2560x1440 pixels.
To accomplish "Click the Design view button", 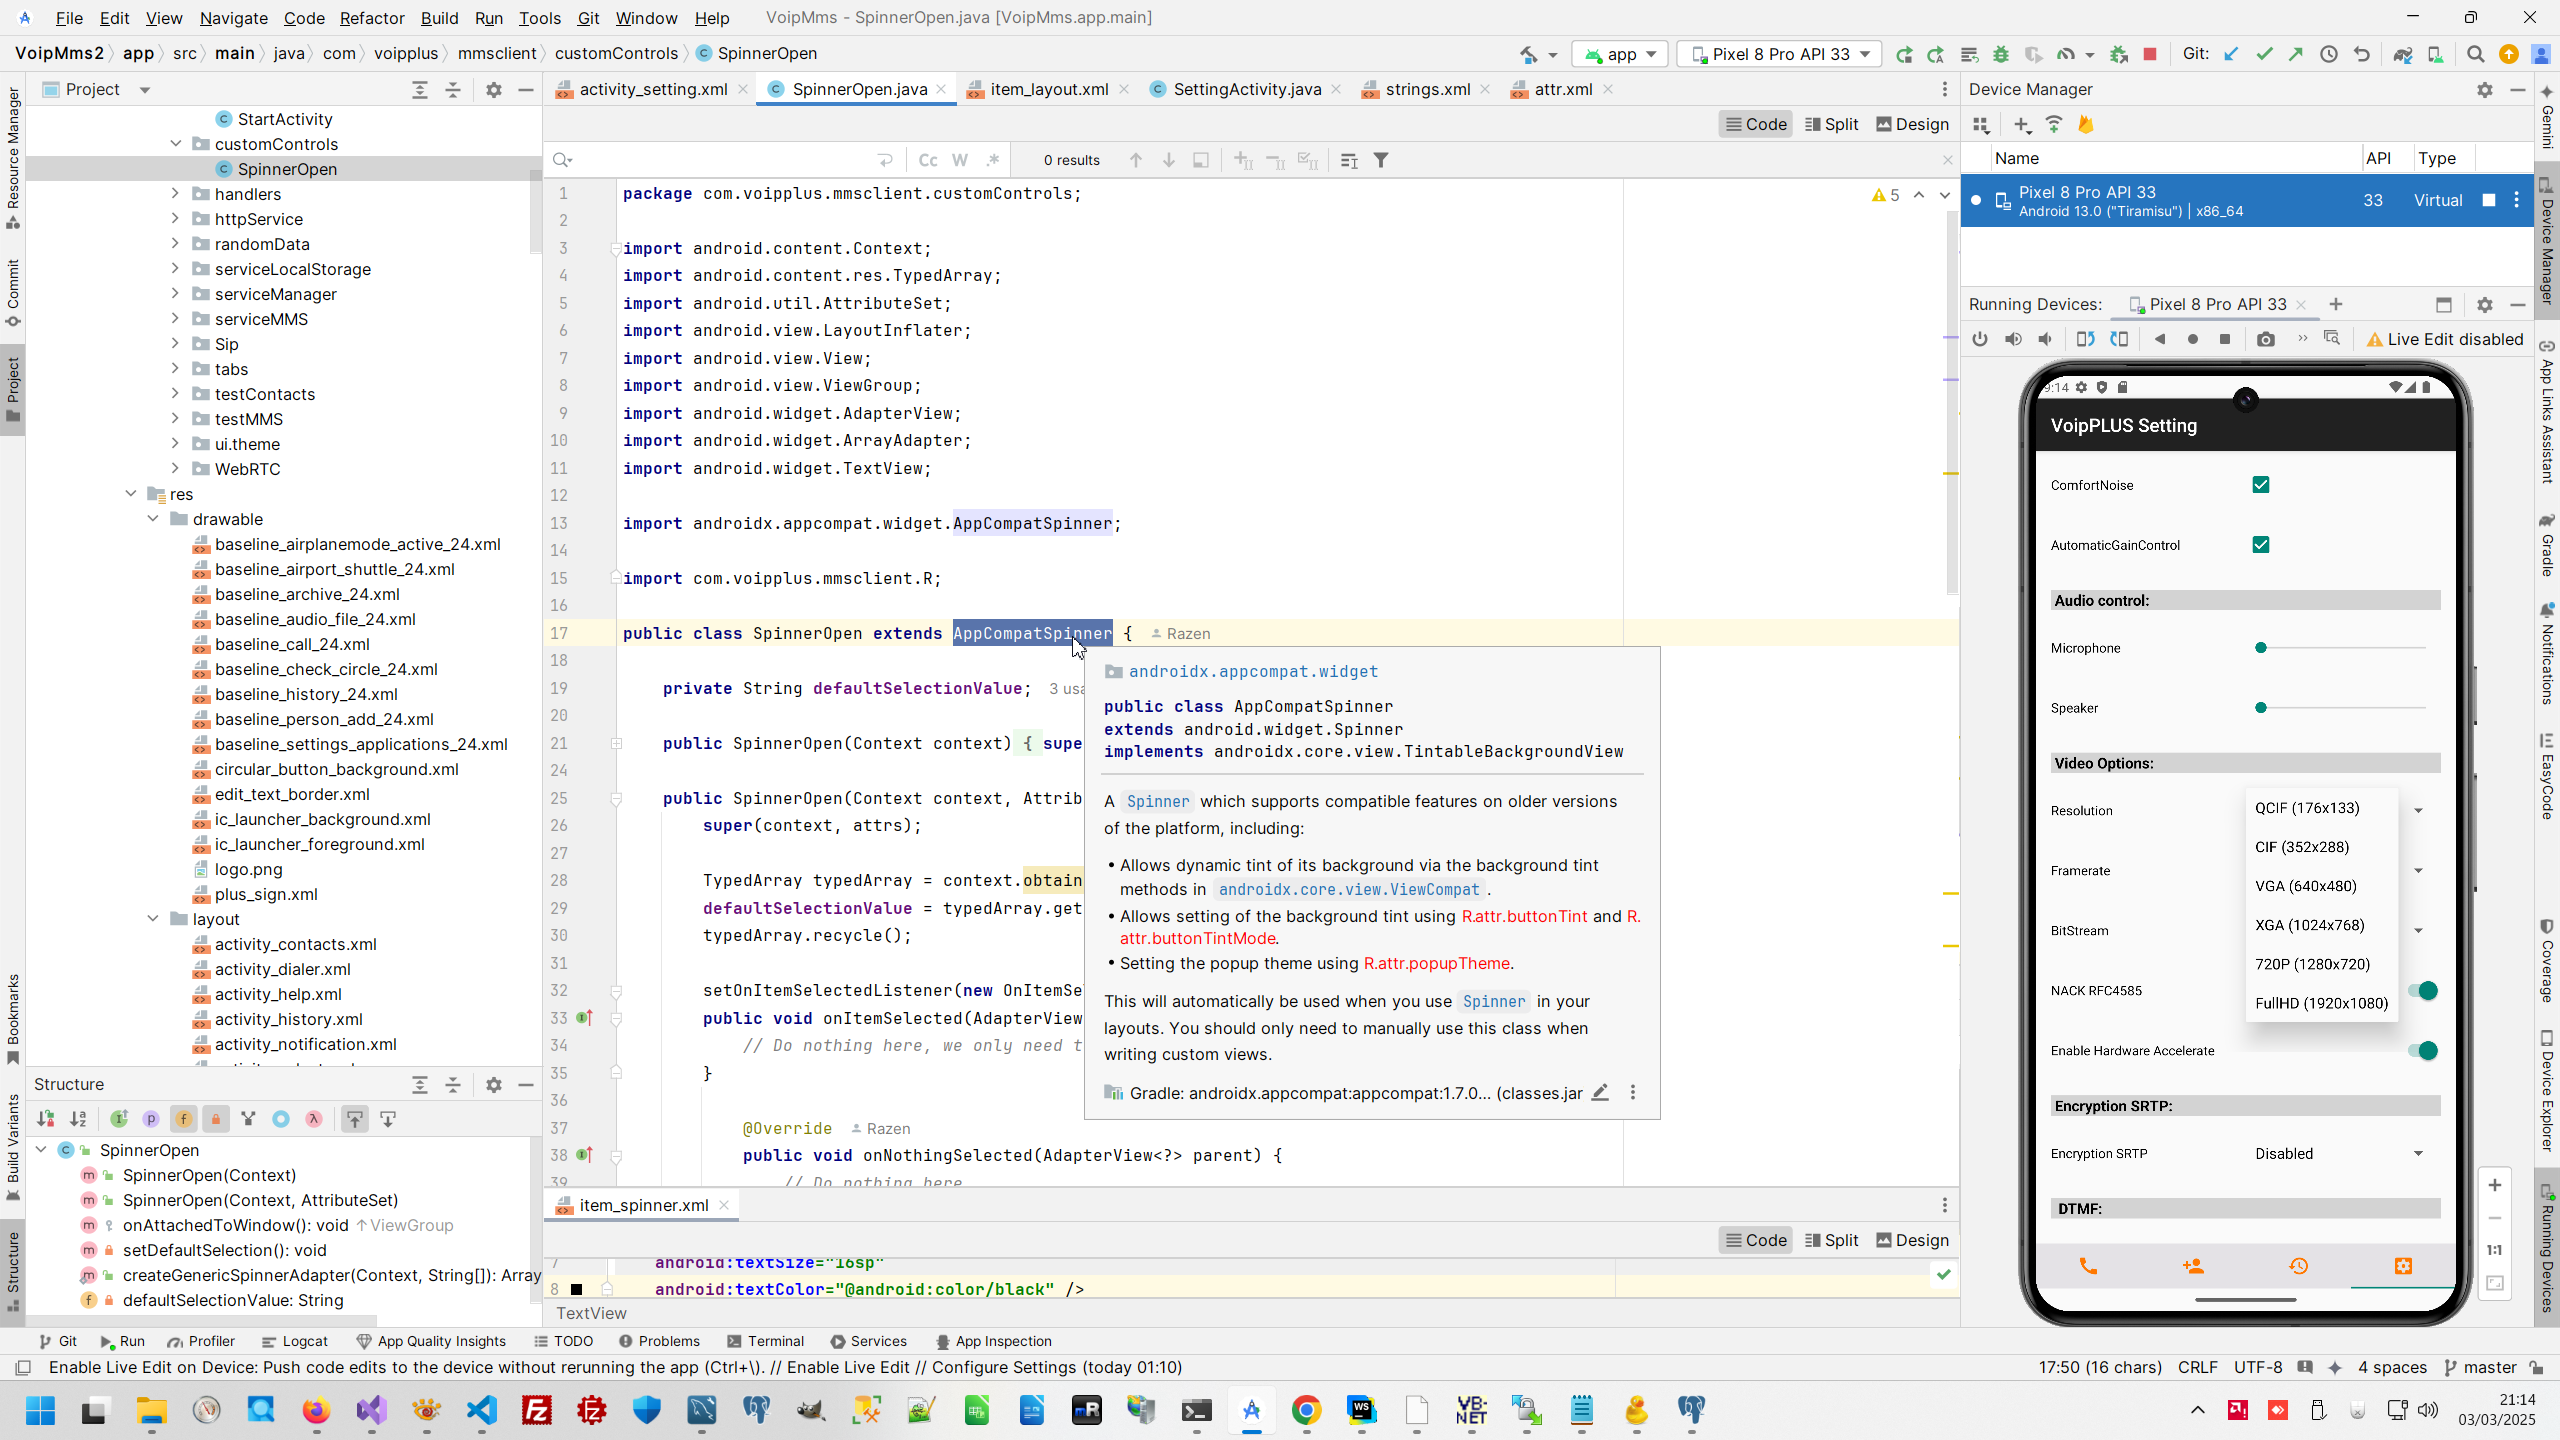I will (1912, 124).
